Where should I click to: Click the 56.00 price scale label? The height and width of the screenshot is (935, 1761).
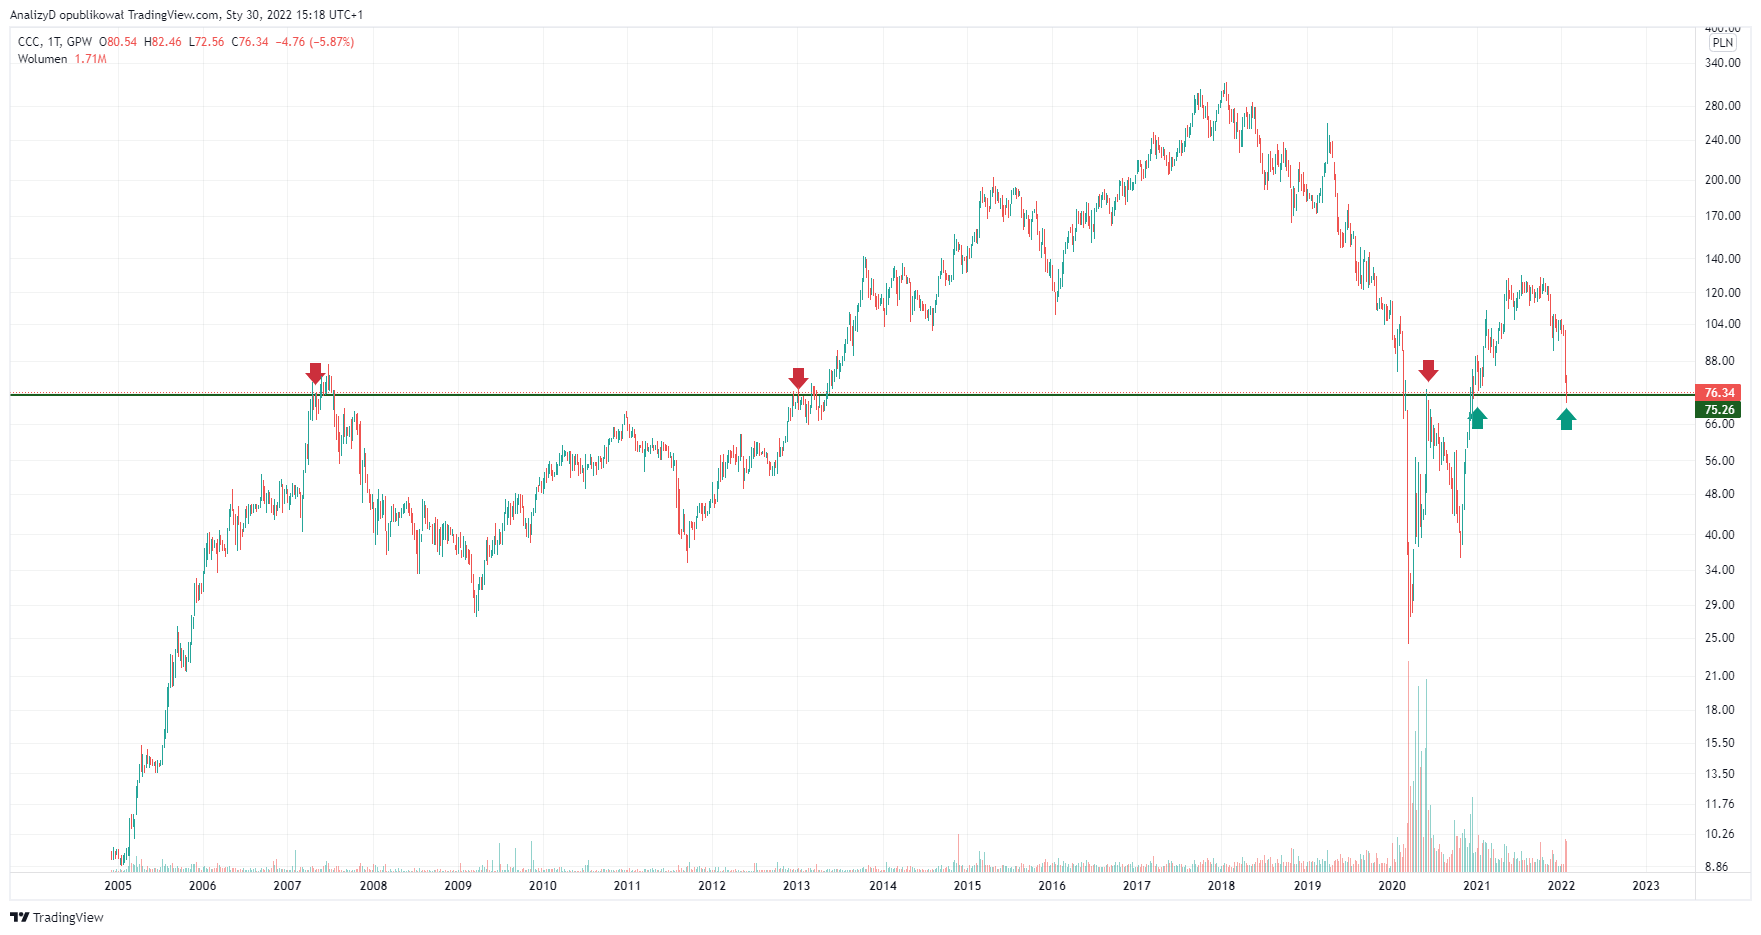click(x=1720, y=461)
